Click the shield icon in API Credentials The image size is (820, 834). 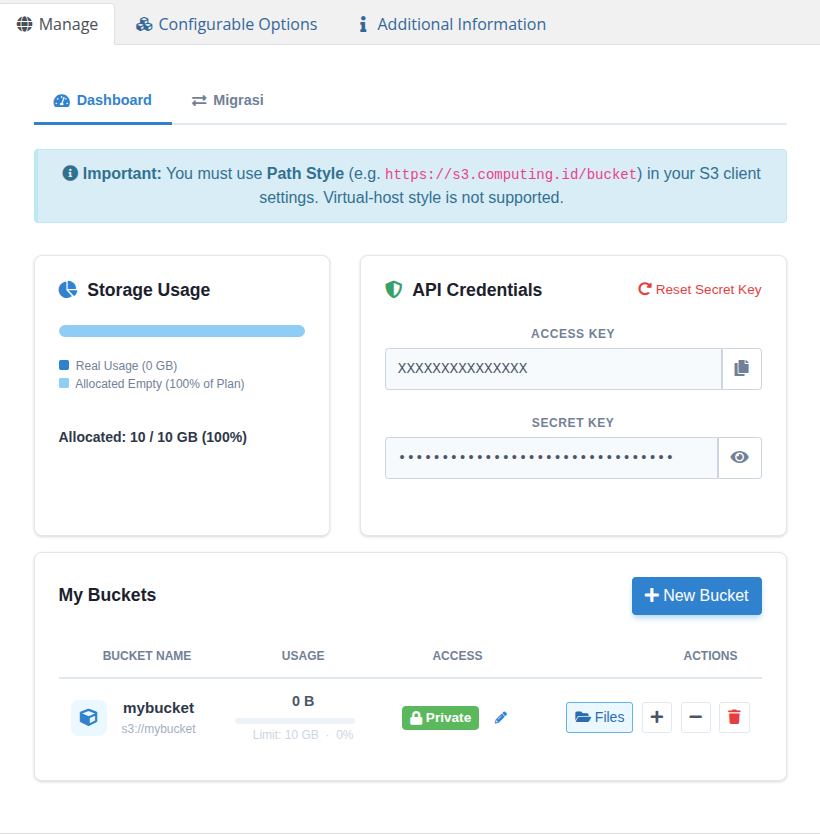click(x=393, y=289)
